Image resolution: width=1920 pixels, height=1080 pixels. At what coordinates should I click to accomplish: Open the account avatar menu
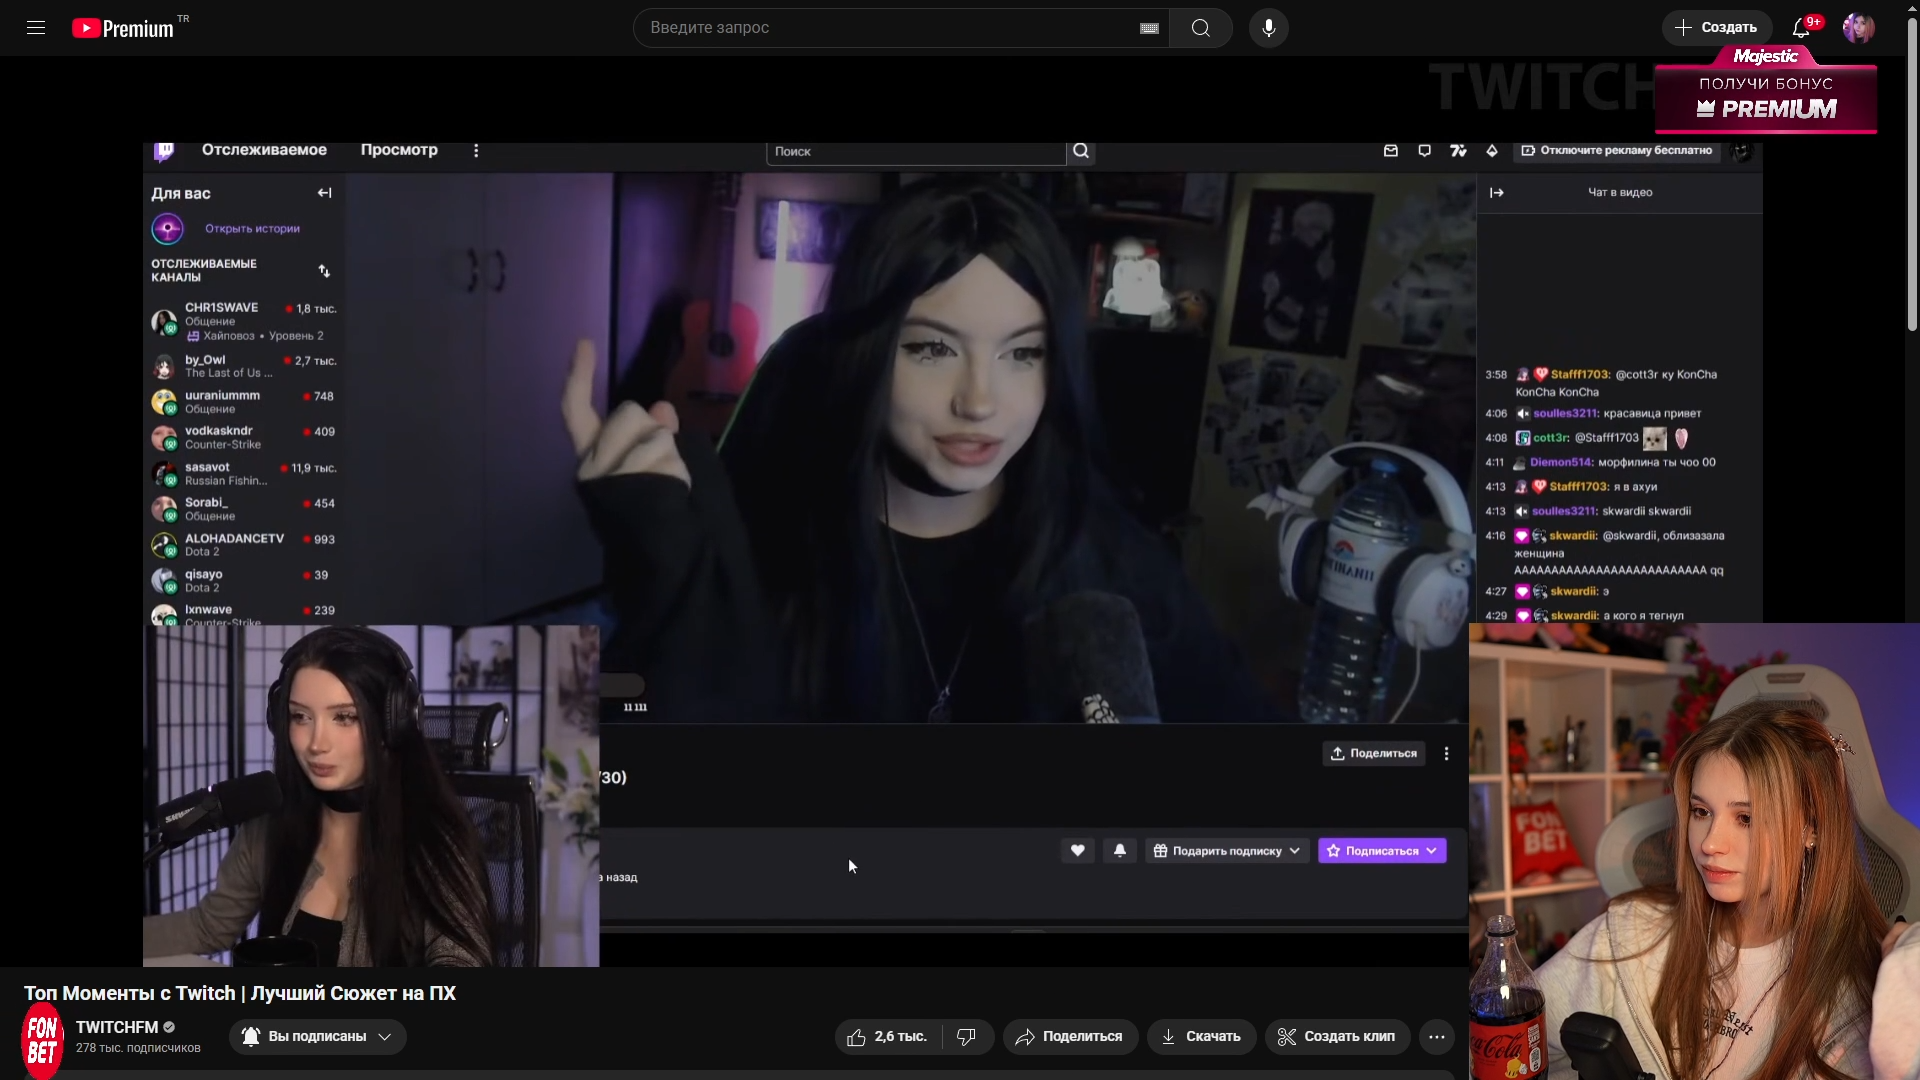(x=1859, y=28)
